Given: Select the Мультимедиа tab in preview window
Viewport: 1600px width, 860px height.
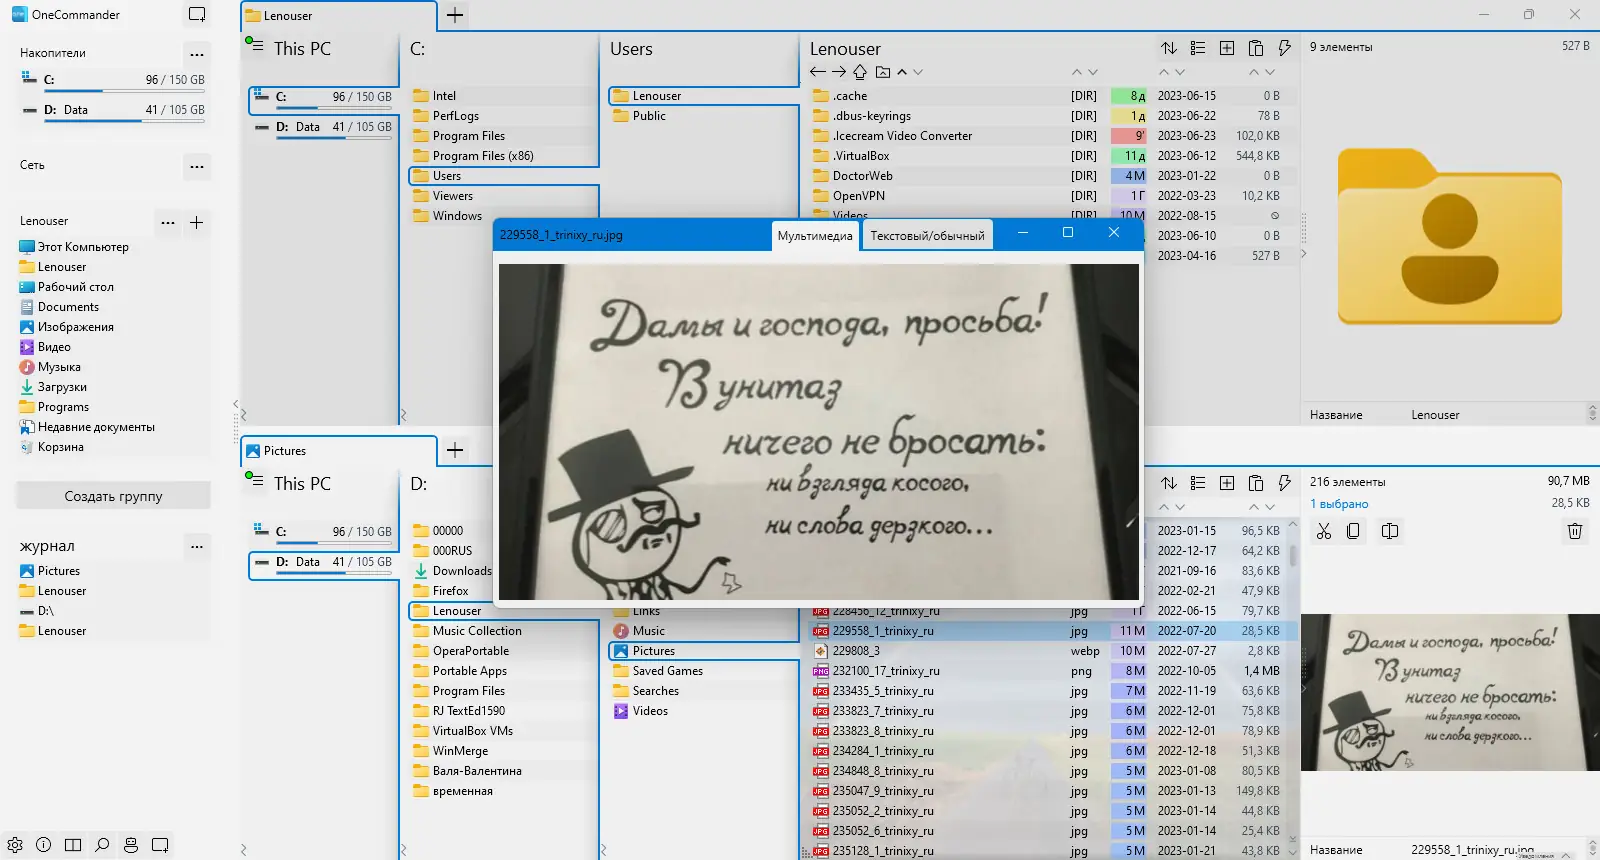Looking at the screenshot, I should [x=815, y=236].
